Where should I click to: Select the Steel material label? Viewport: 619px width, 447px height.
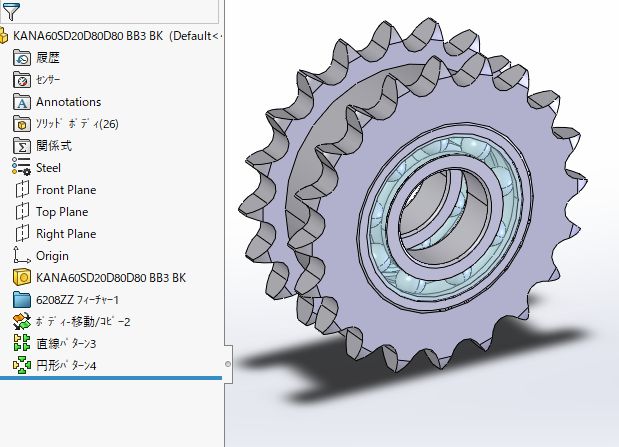[49, 168]
